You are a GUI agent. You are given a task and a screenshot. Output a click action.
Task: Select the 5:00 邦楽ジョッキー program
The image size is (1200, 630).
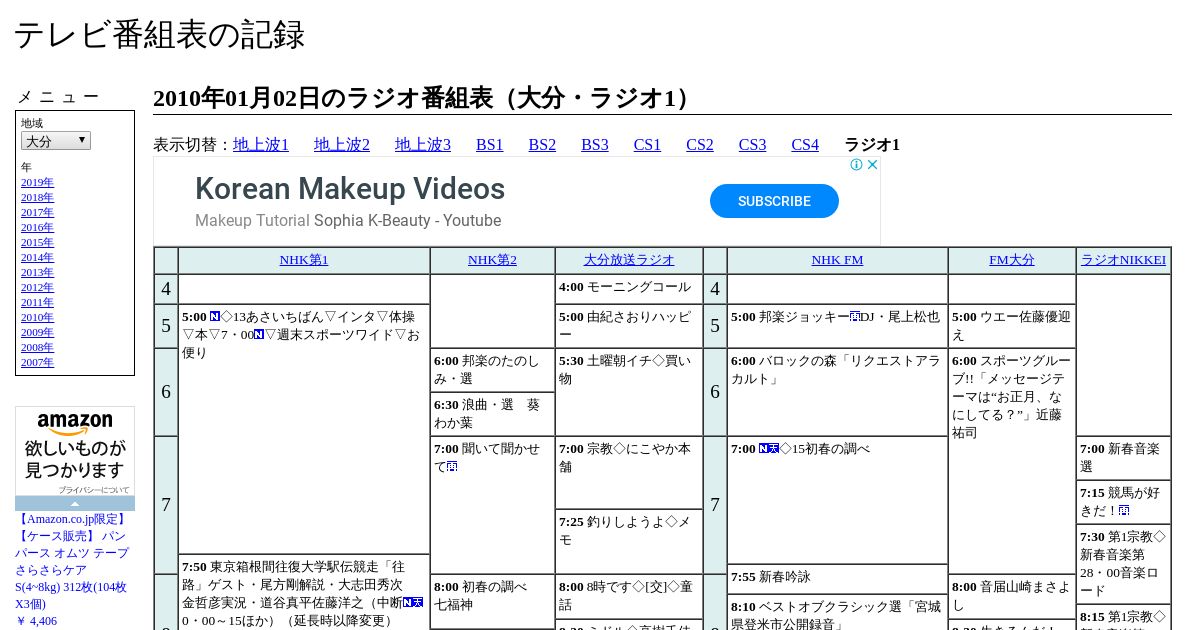click(x=837, y=326)
